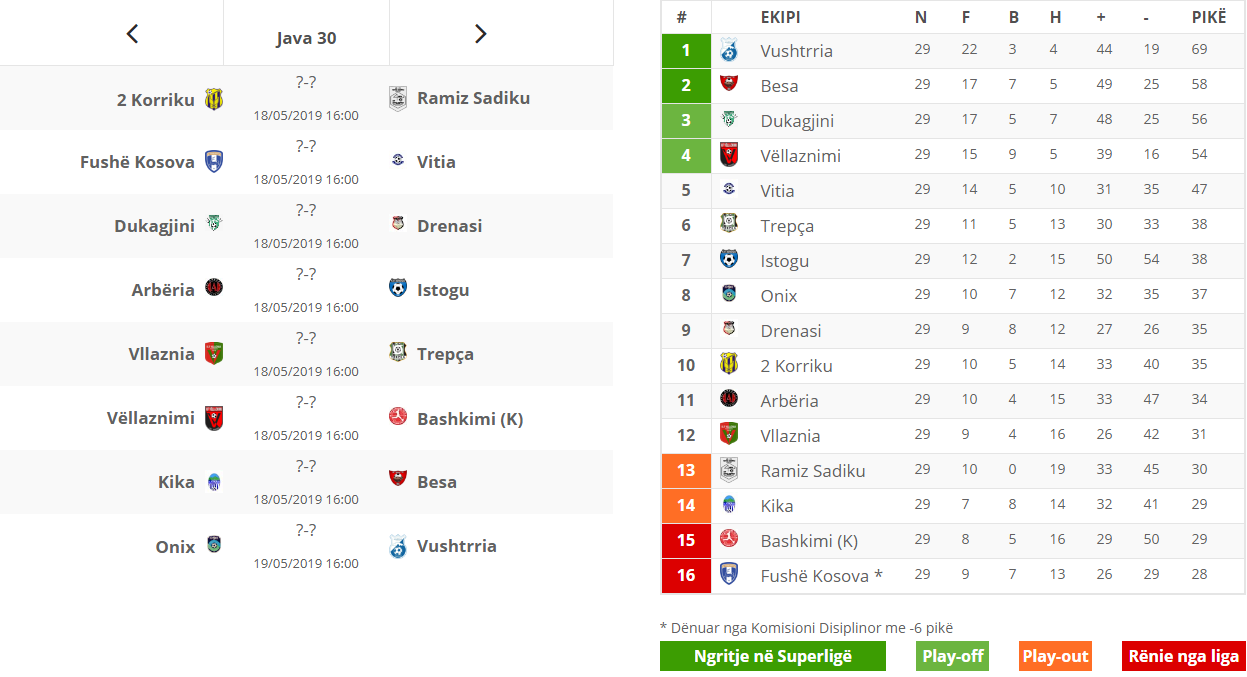Click the Fushë Kosova crest in fixtures
The height and width of the screenshot is (677, 1247).
214,162
